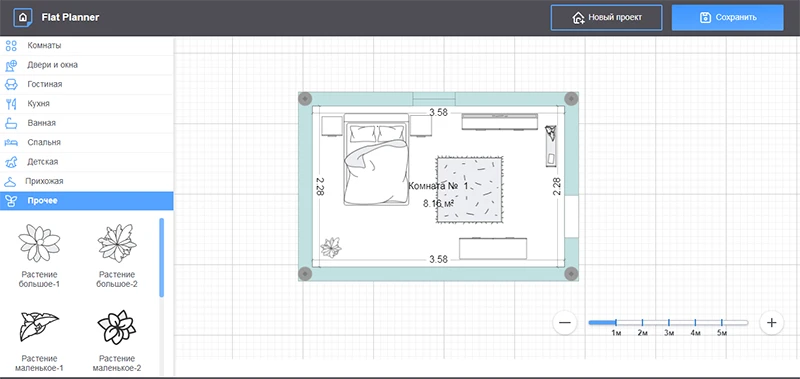800x379 pixels.
Task: Click the right 2.28 dimension label
Action: point(557,186)
